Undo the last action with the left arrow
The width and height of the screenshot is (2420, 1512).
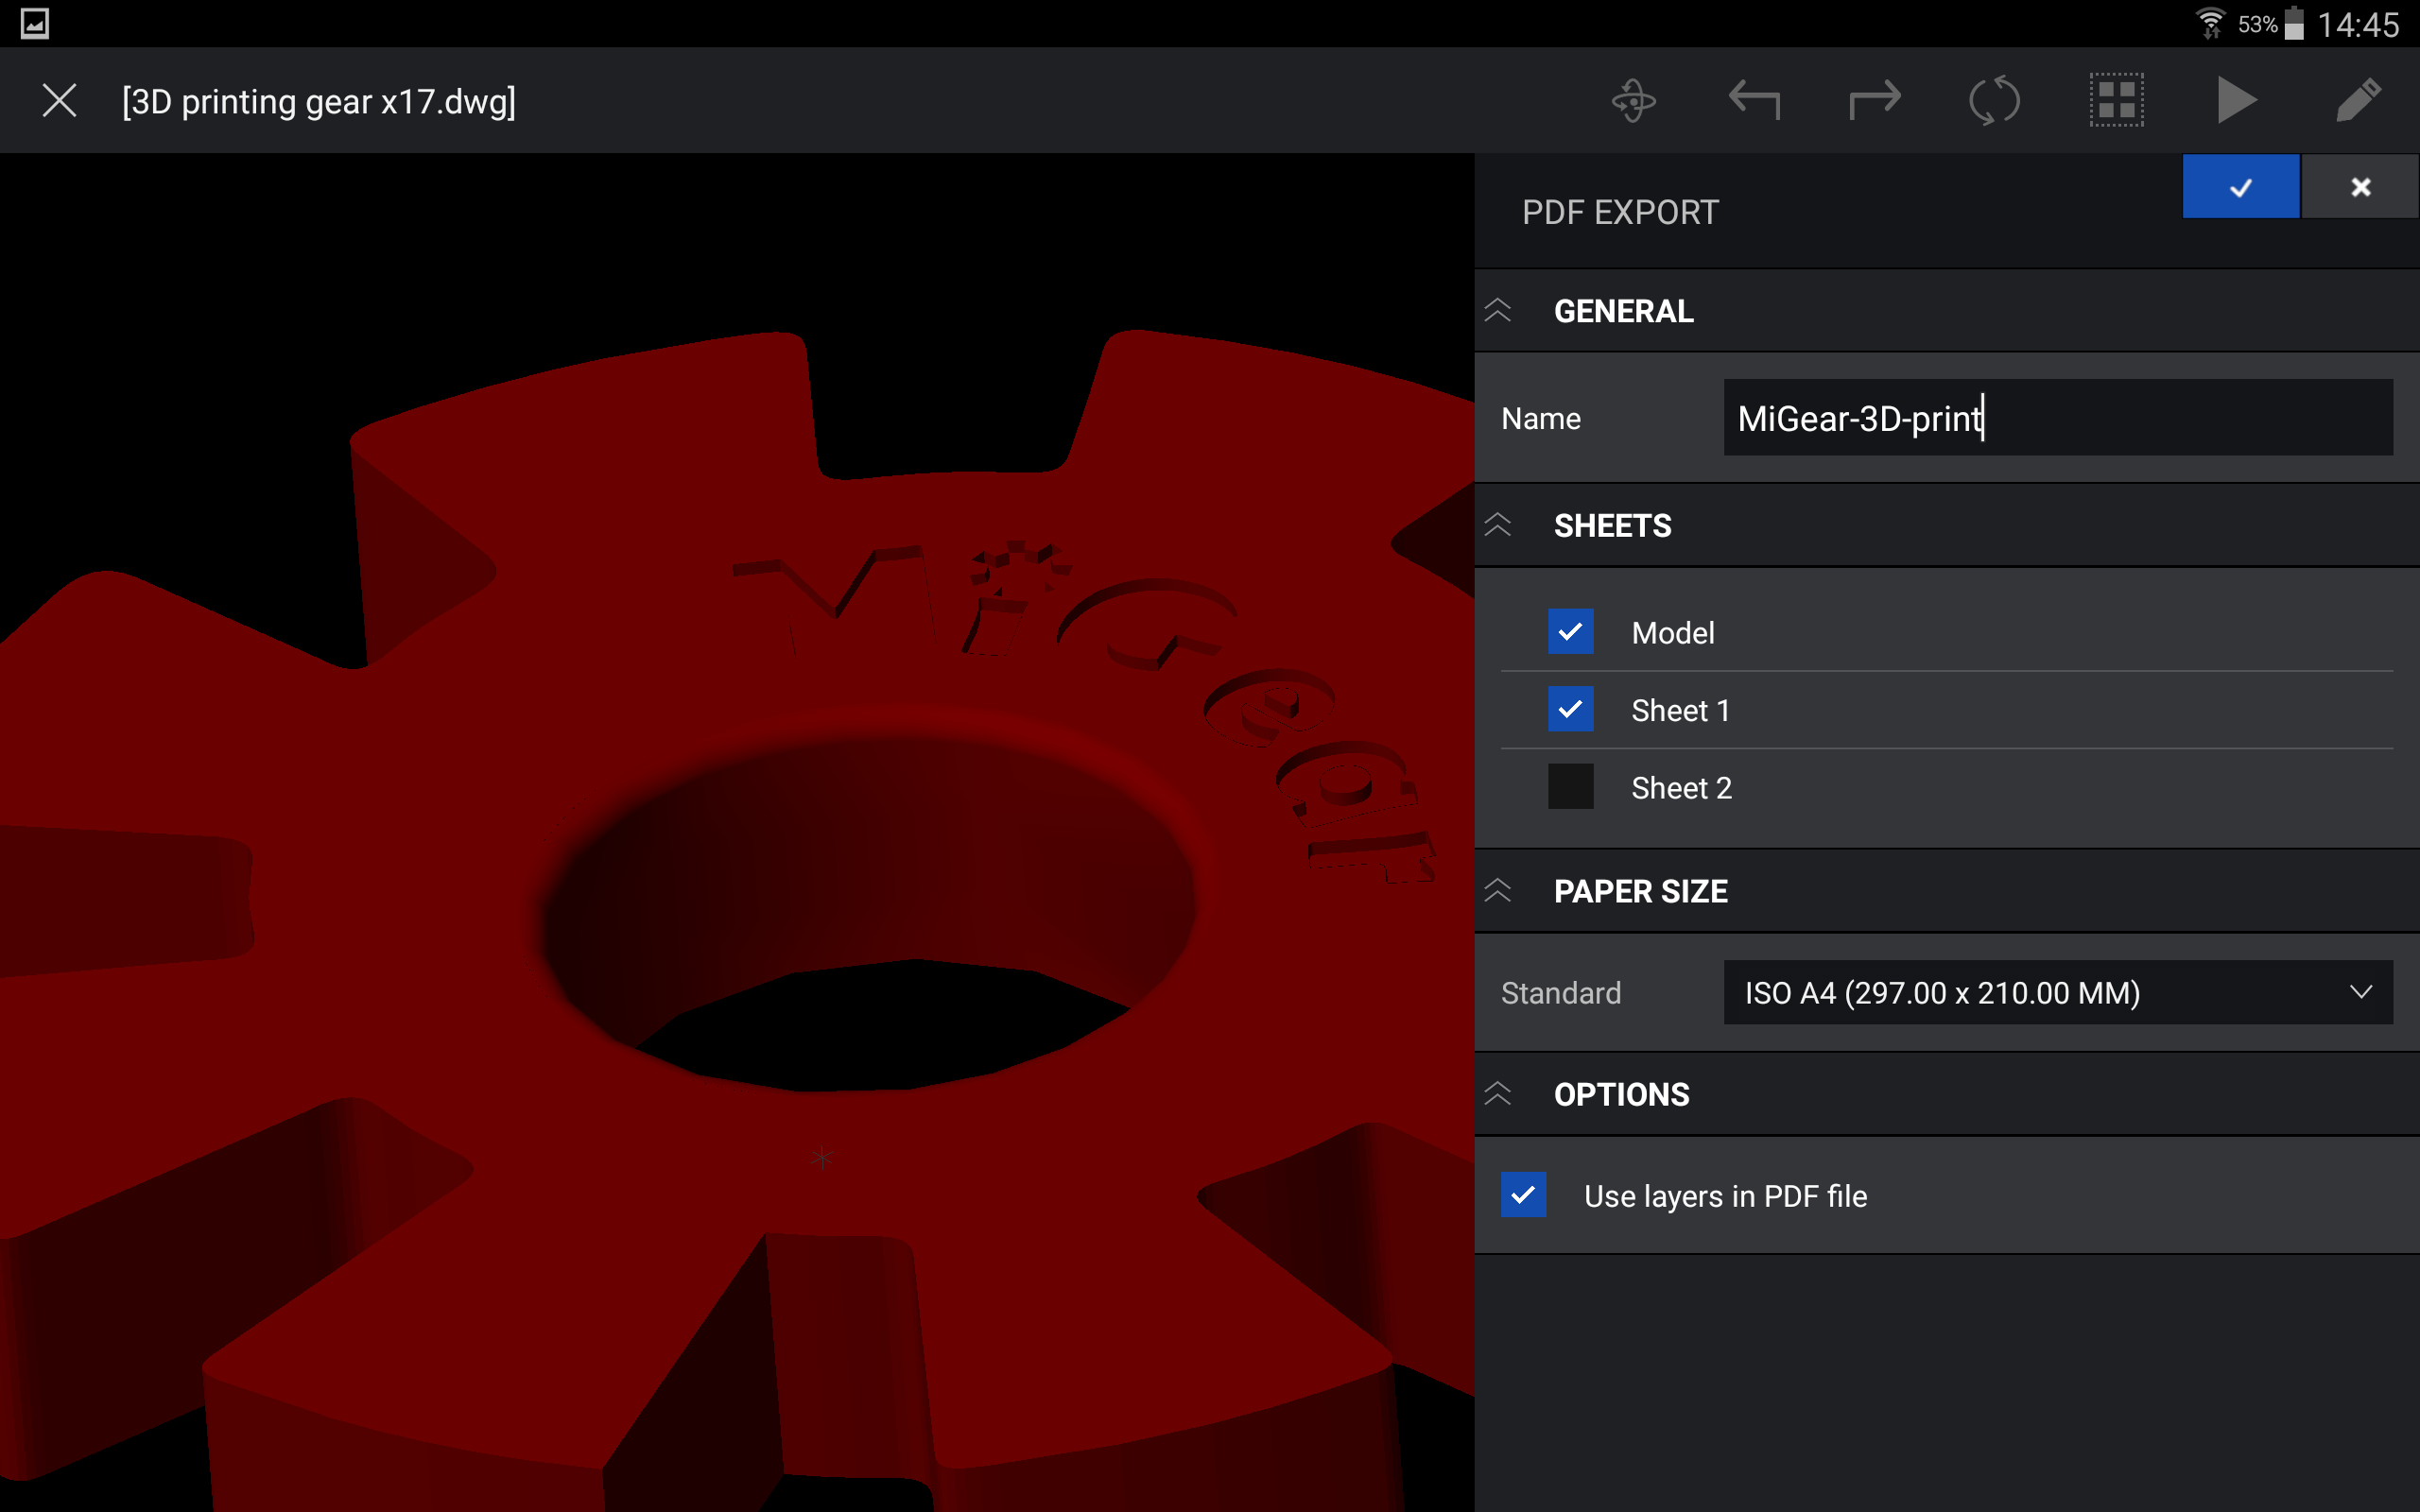[x=1754, y=100]
